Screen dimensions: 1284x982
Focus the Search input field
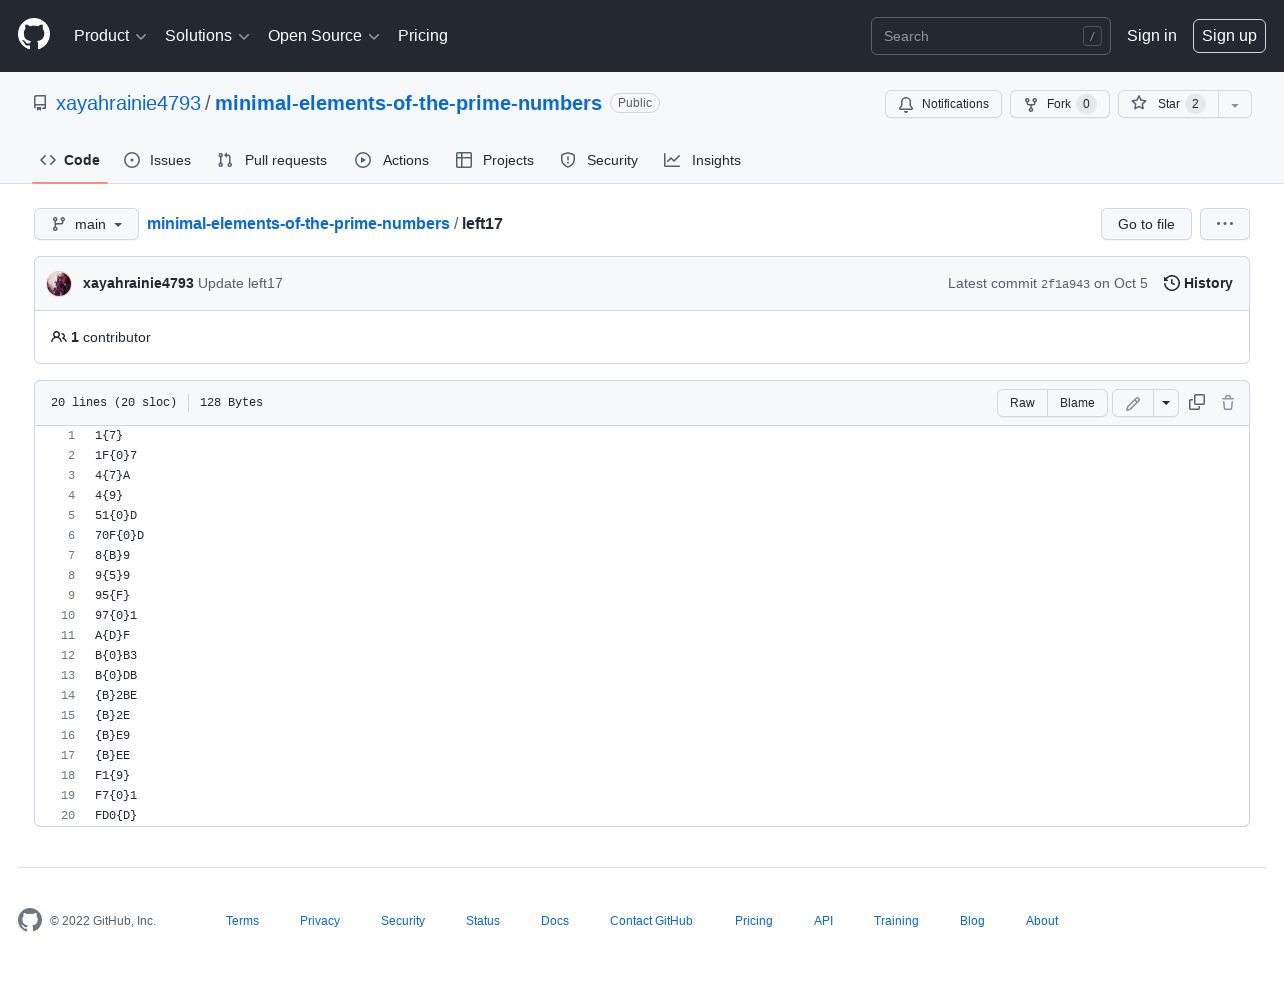click(990, 36)
